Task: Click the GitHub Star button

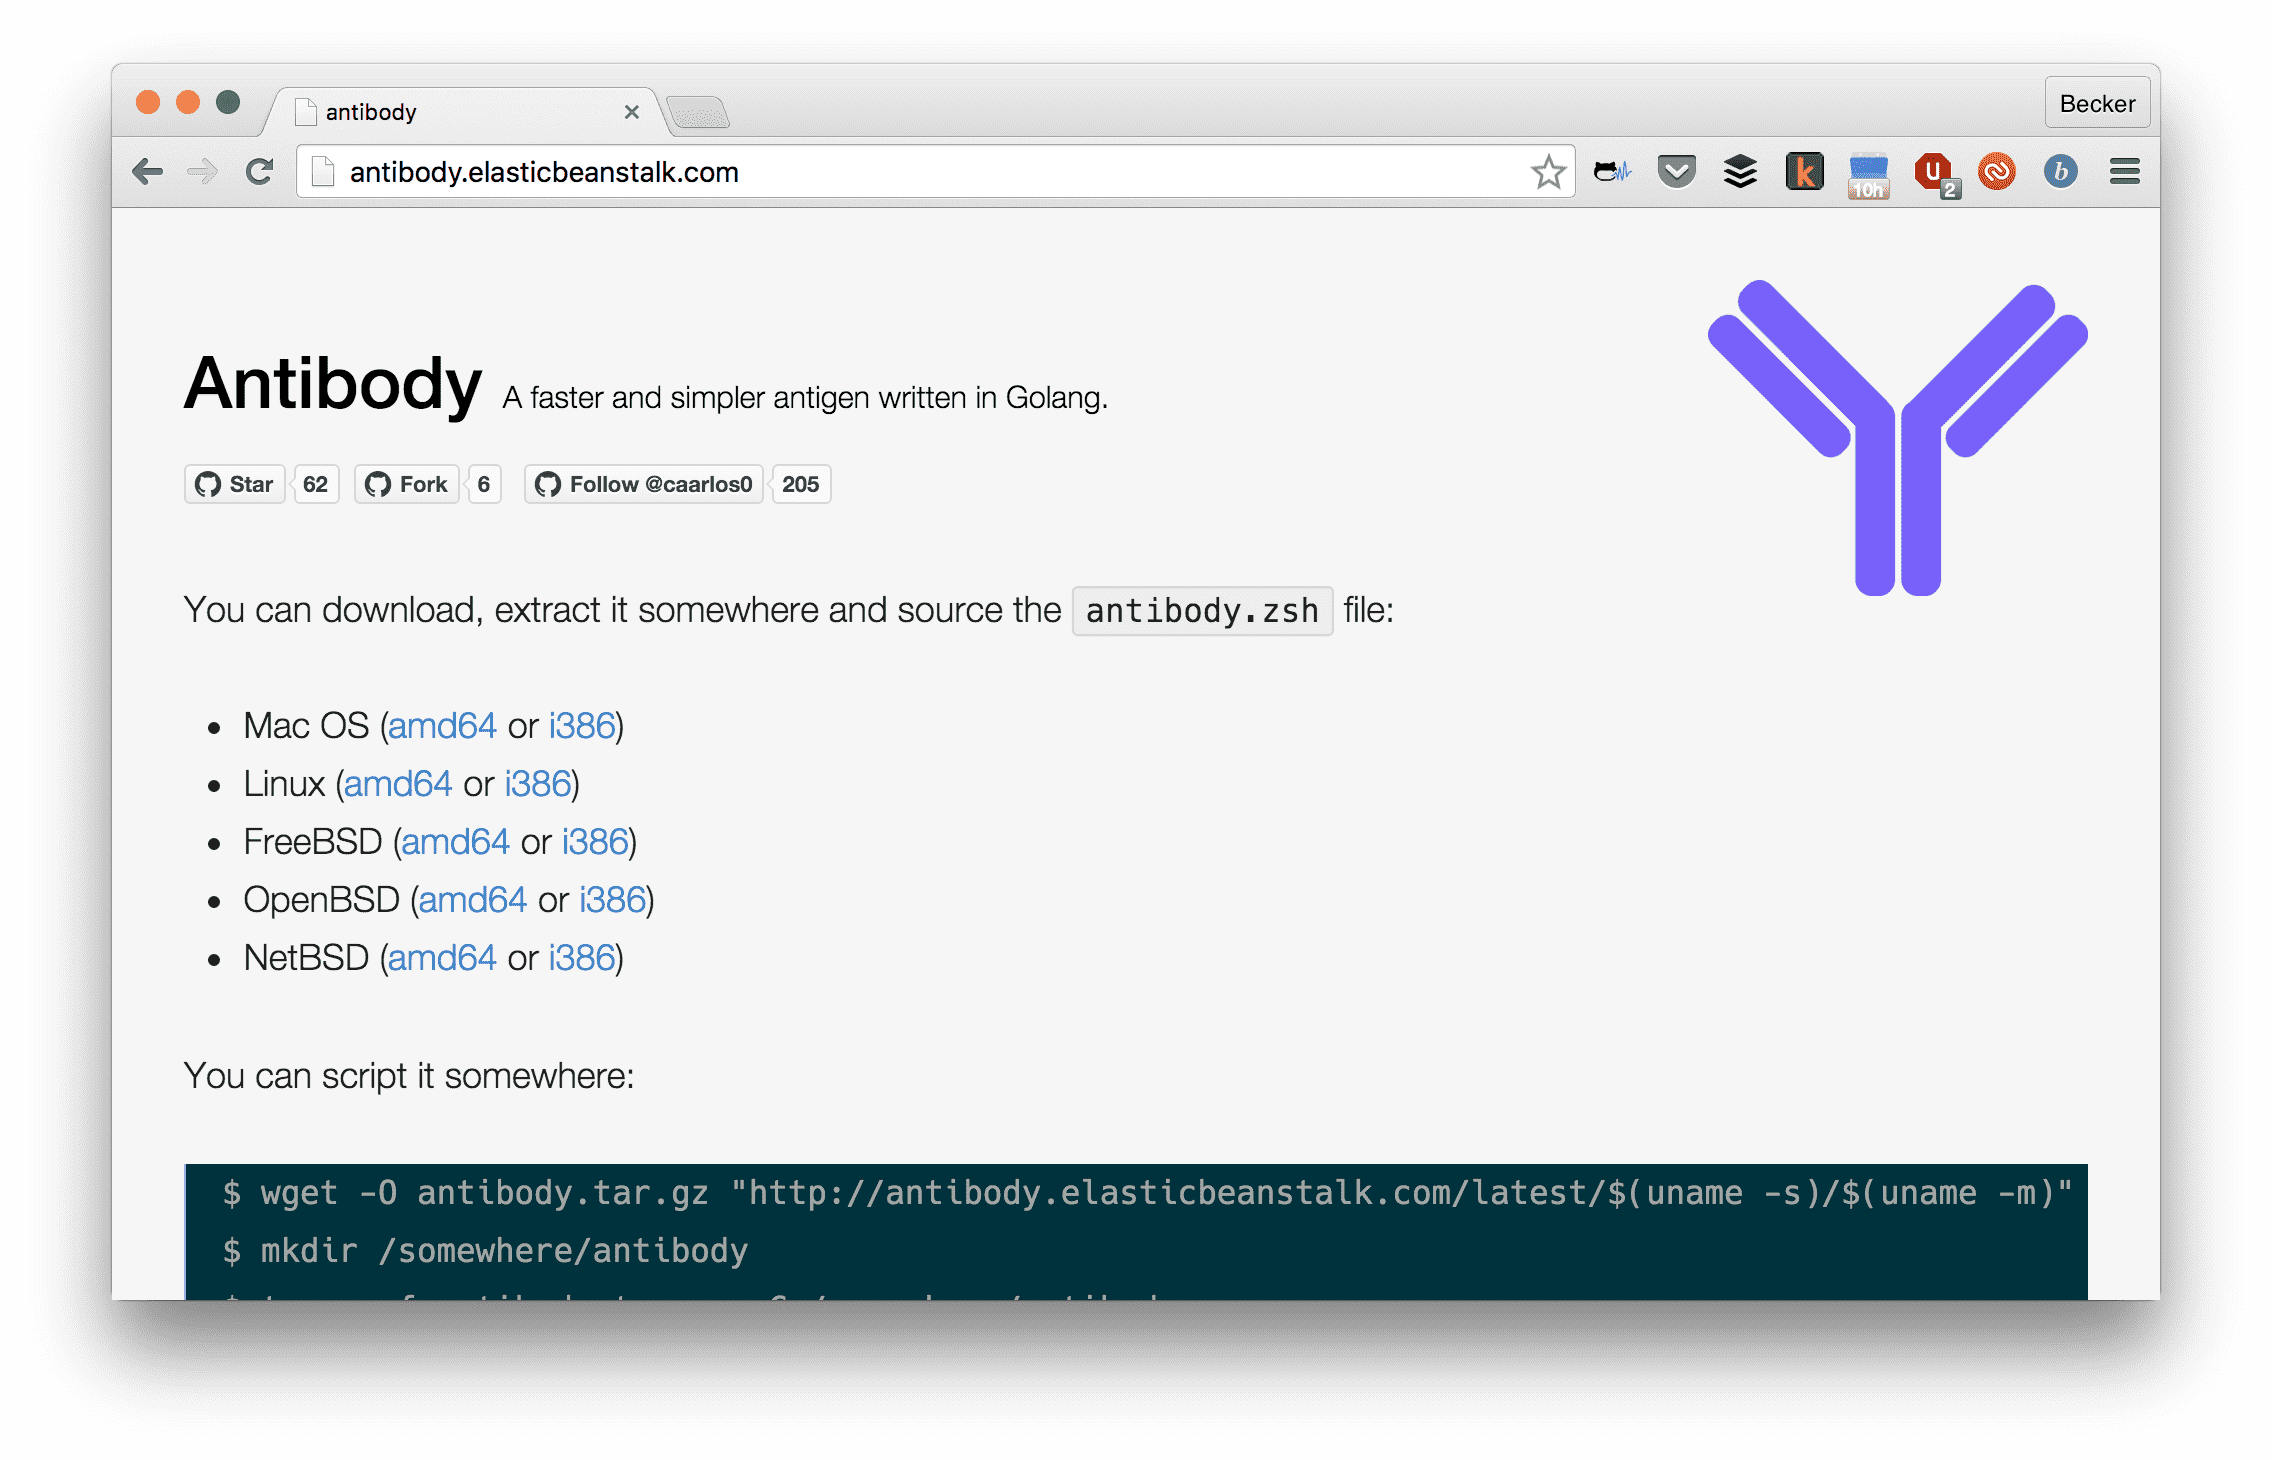Action: [235, 484]
